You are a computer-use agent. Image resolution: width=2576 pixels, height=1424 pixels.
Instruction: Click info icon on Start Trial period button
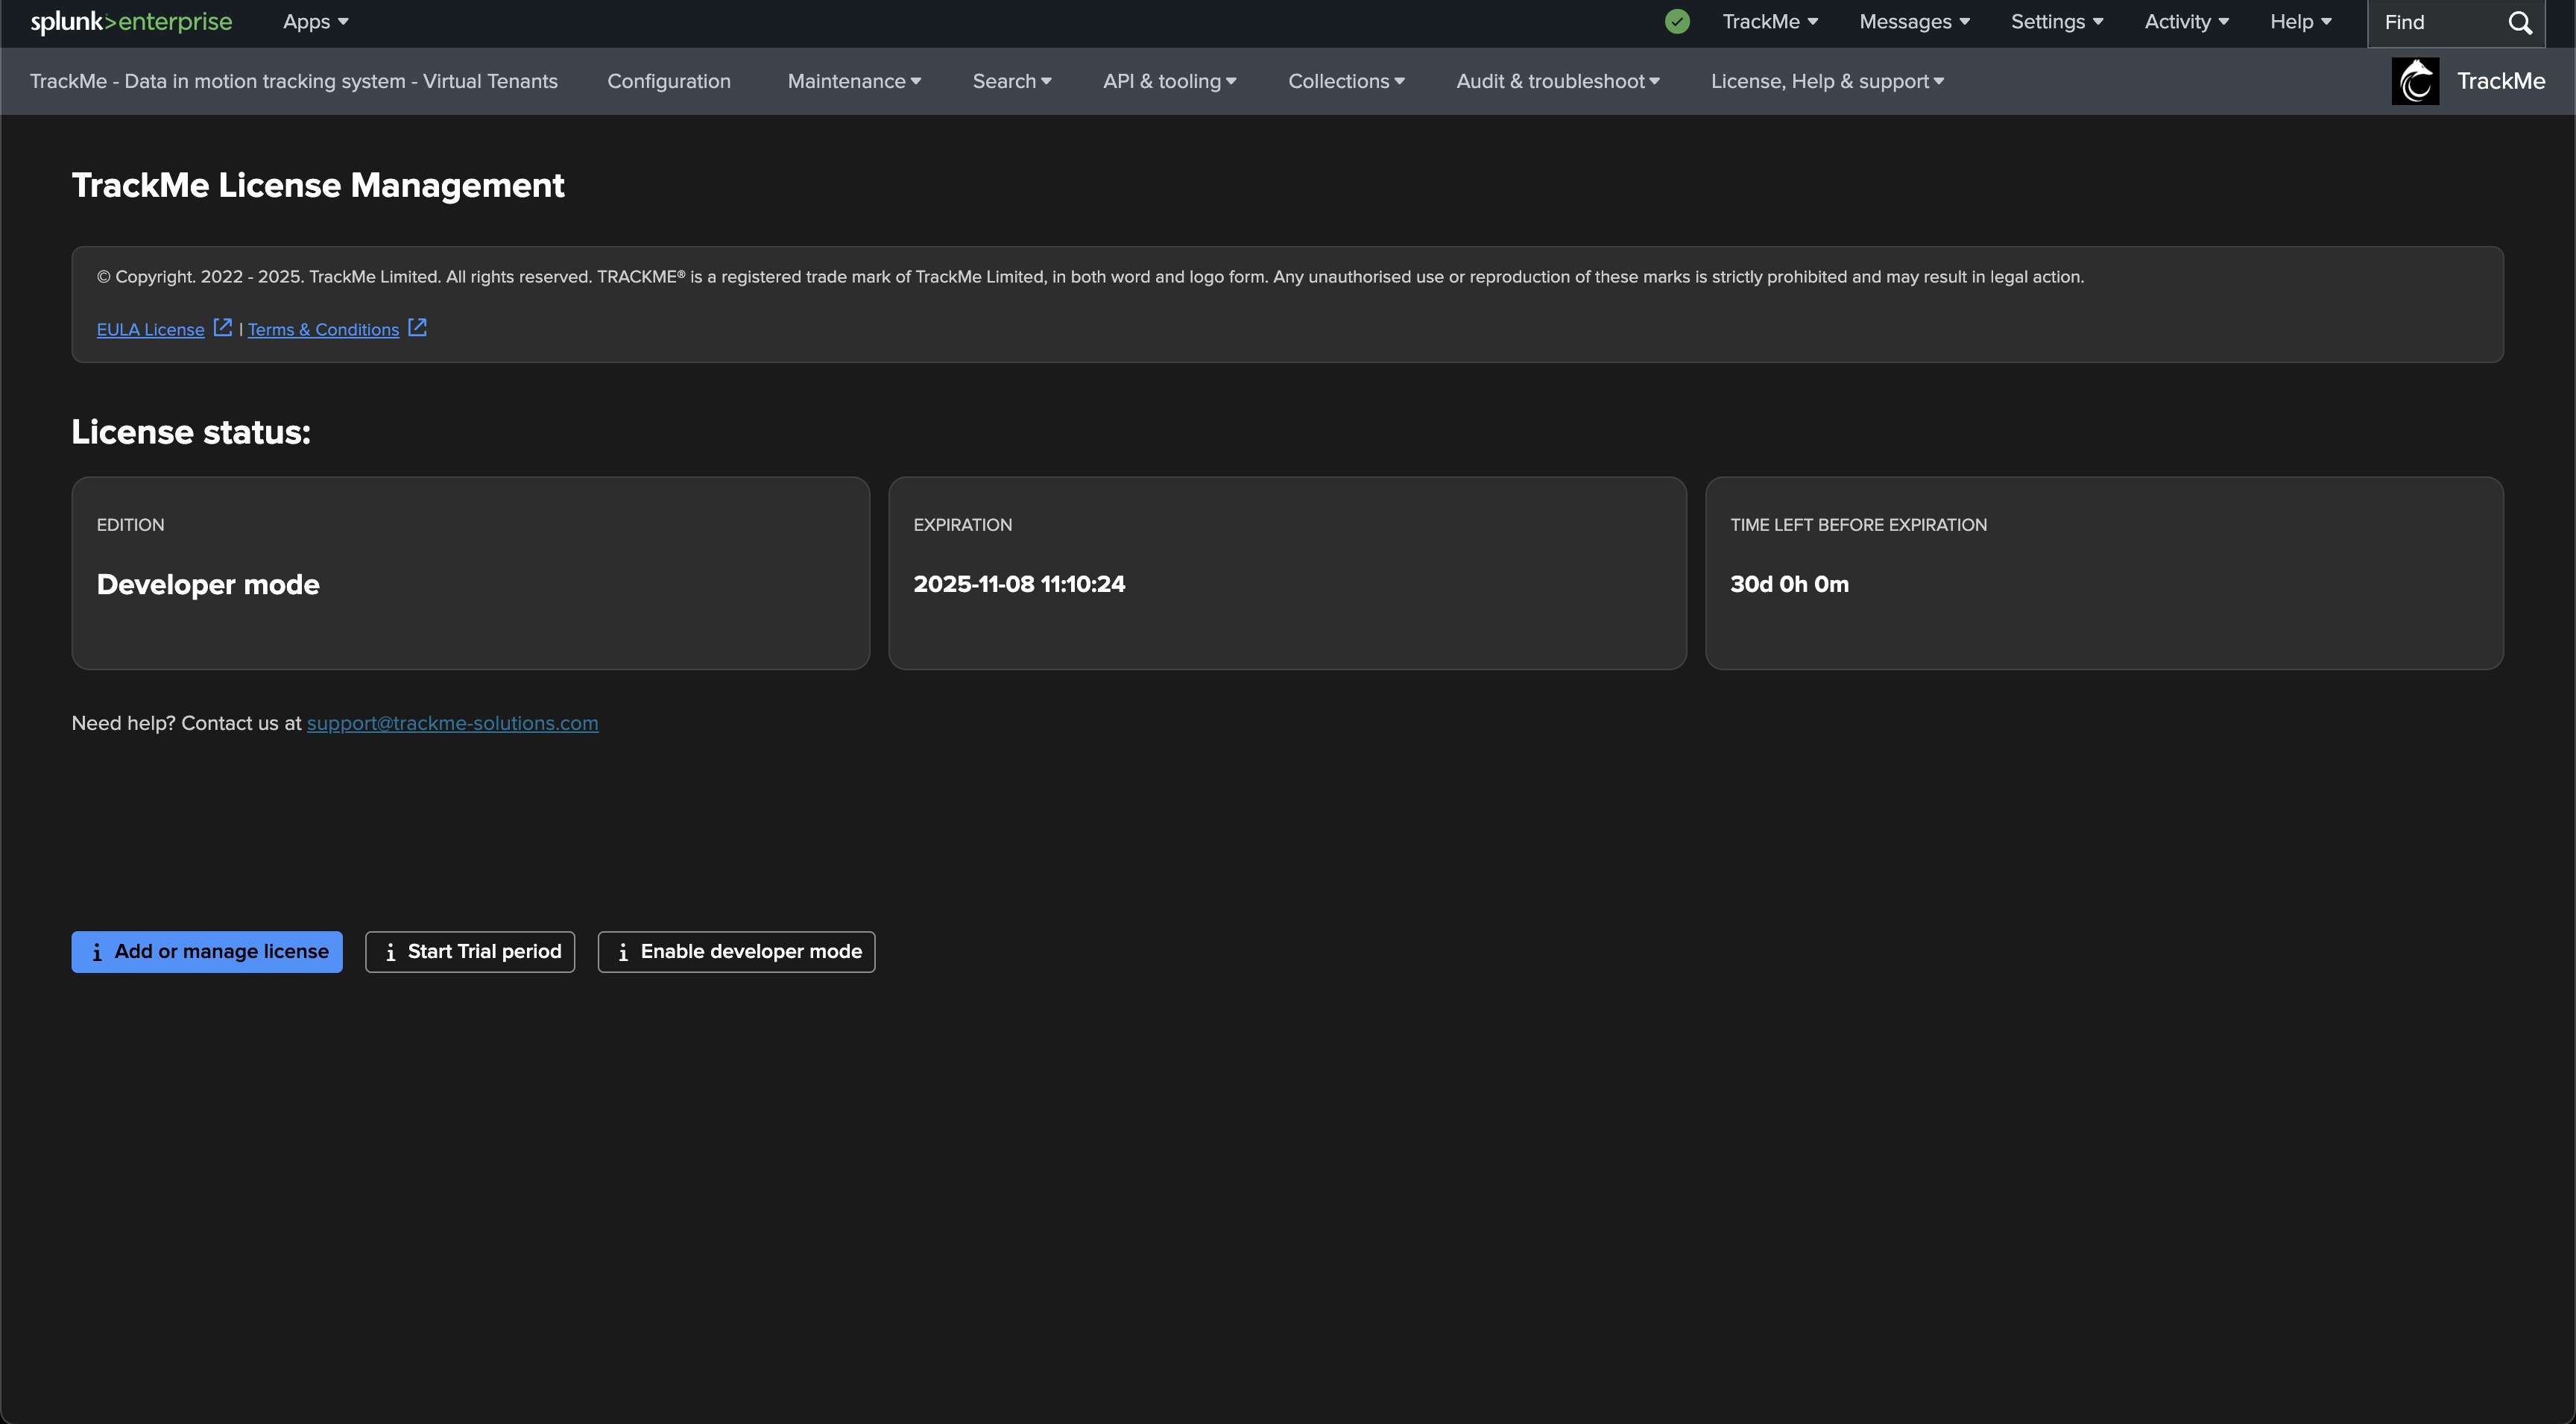click(x=390, y=952)
